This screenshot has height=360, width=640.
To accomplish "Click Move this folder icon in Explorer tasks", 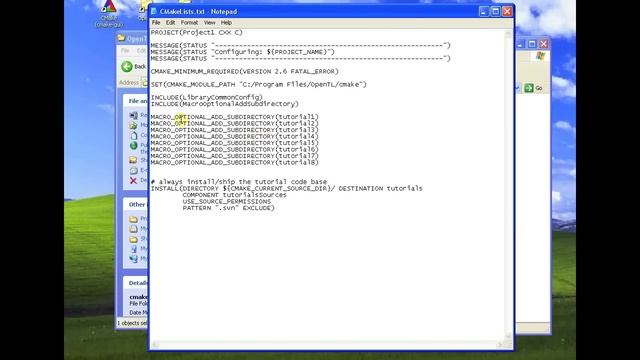I will tap(133, 125).
